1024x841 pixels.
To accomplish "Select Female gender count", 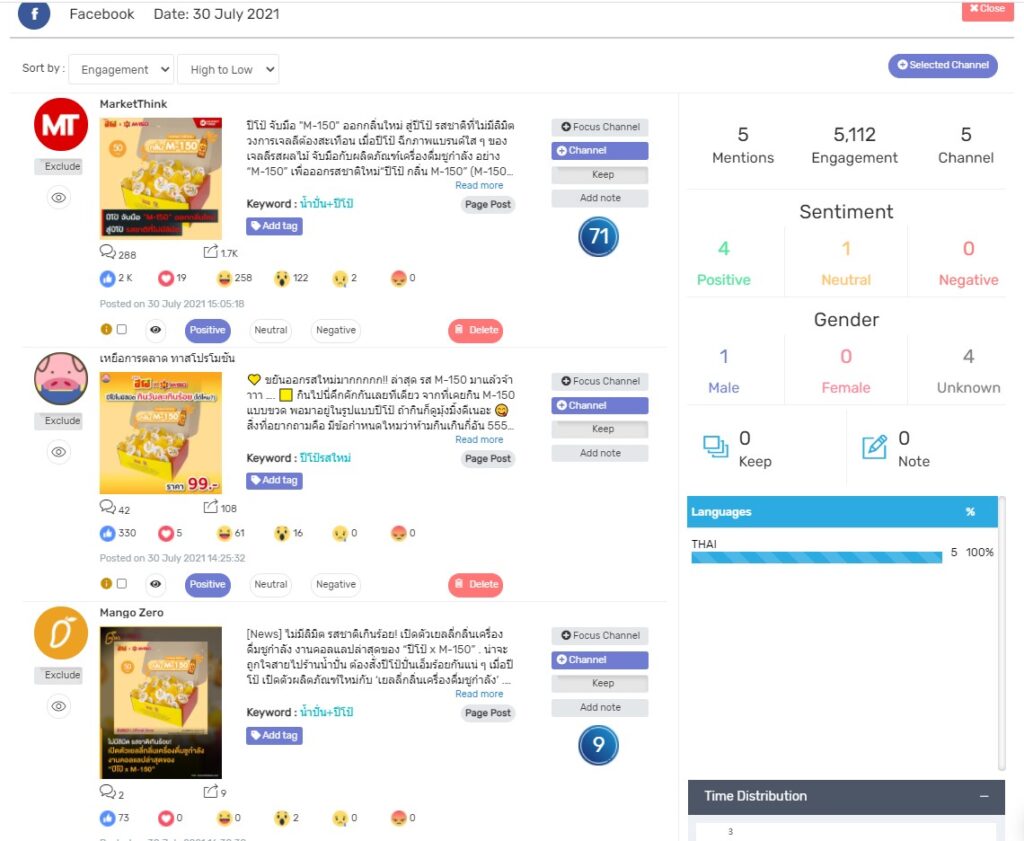I will pos(846,357).
